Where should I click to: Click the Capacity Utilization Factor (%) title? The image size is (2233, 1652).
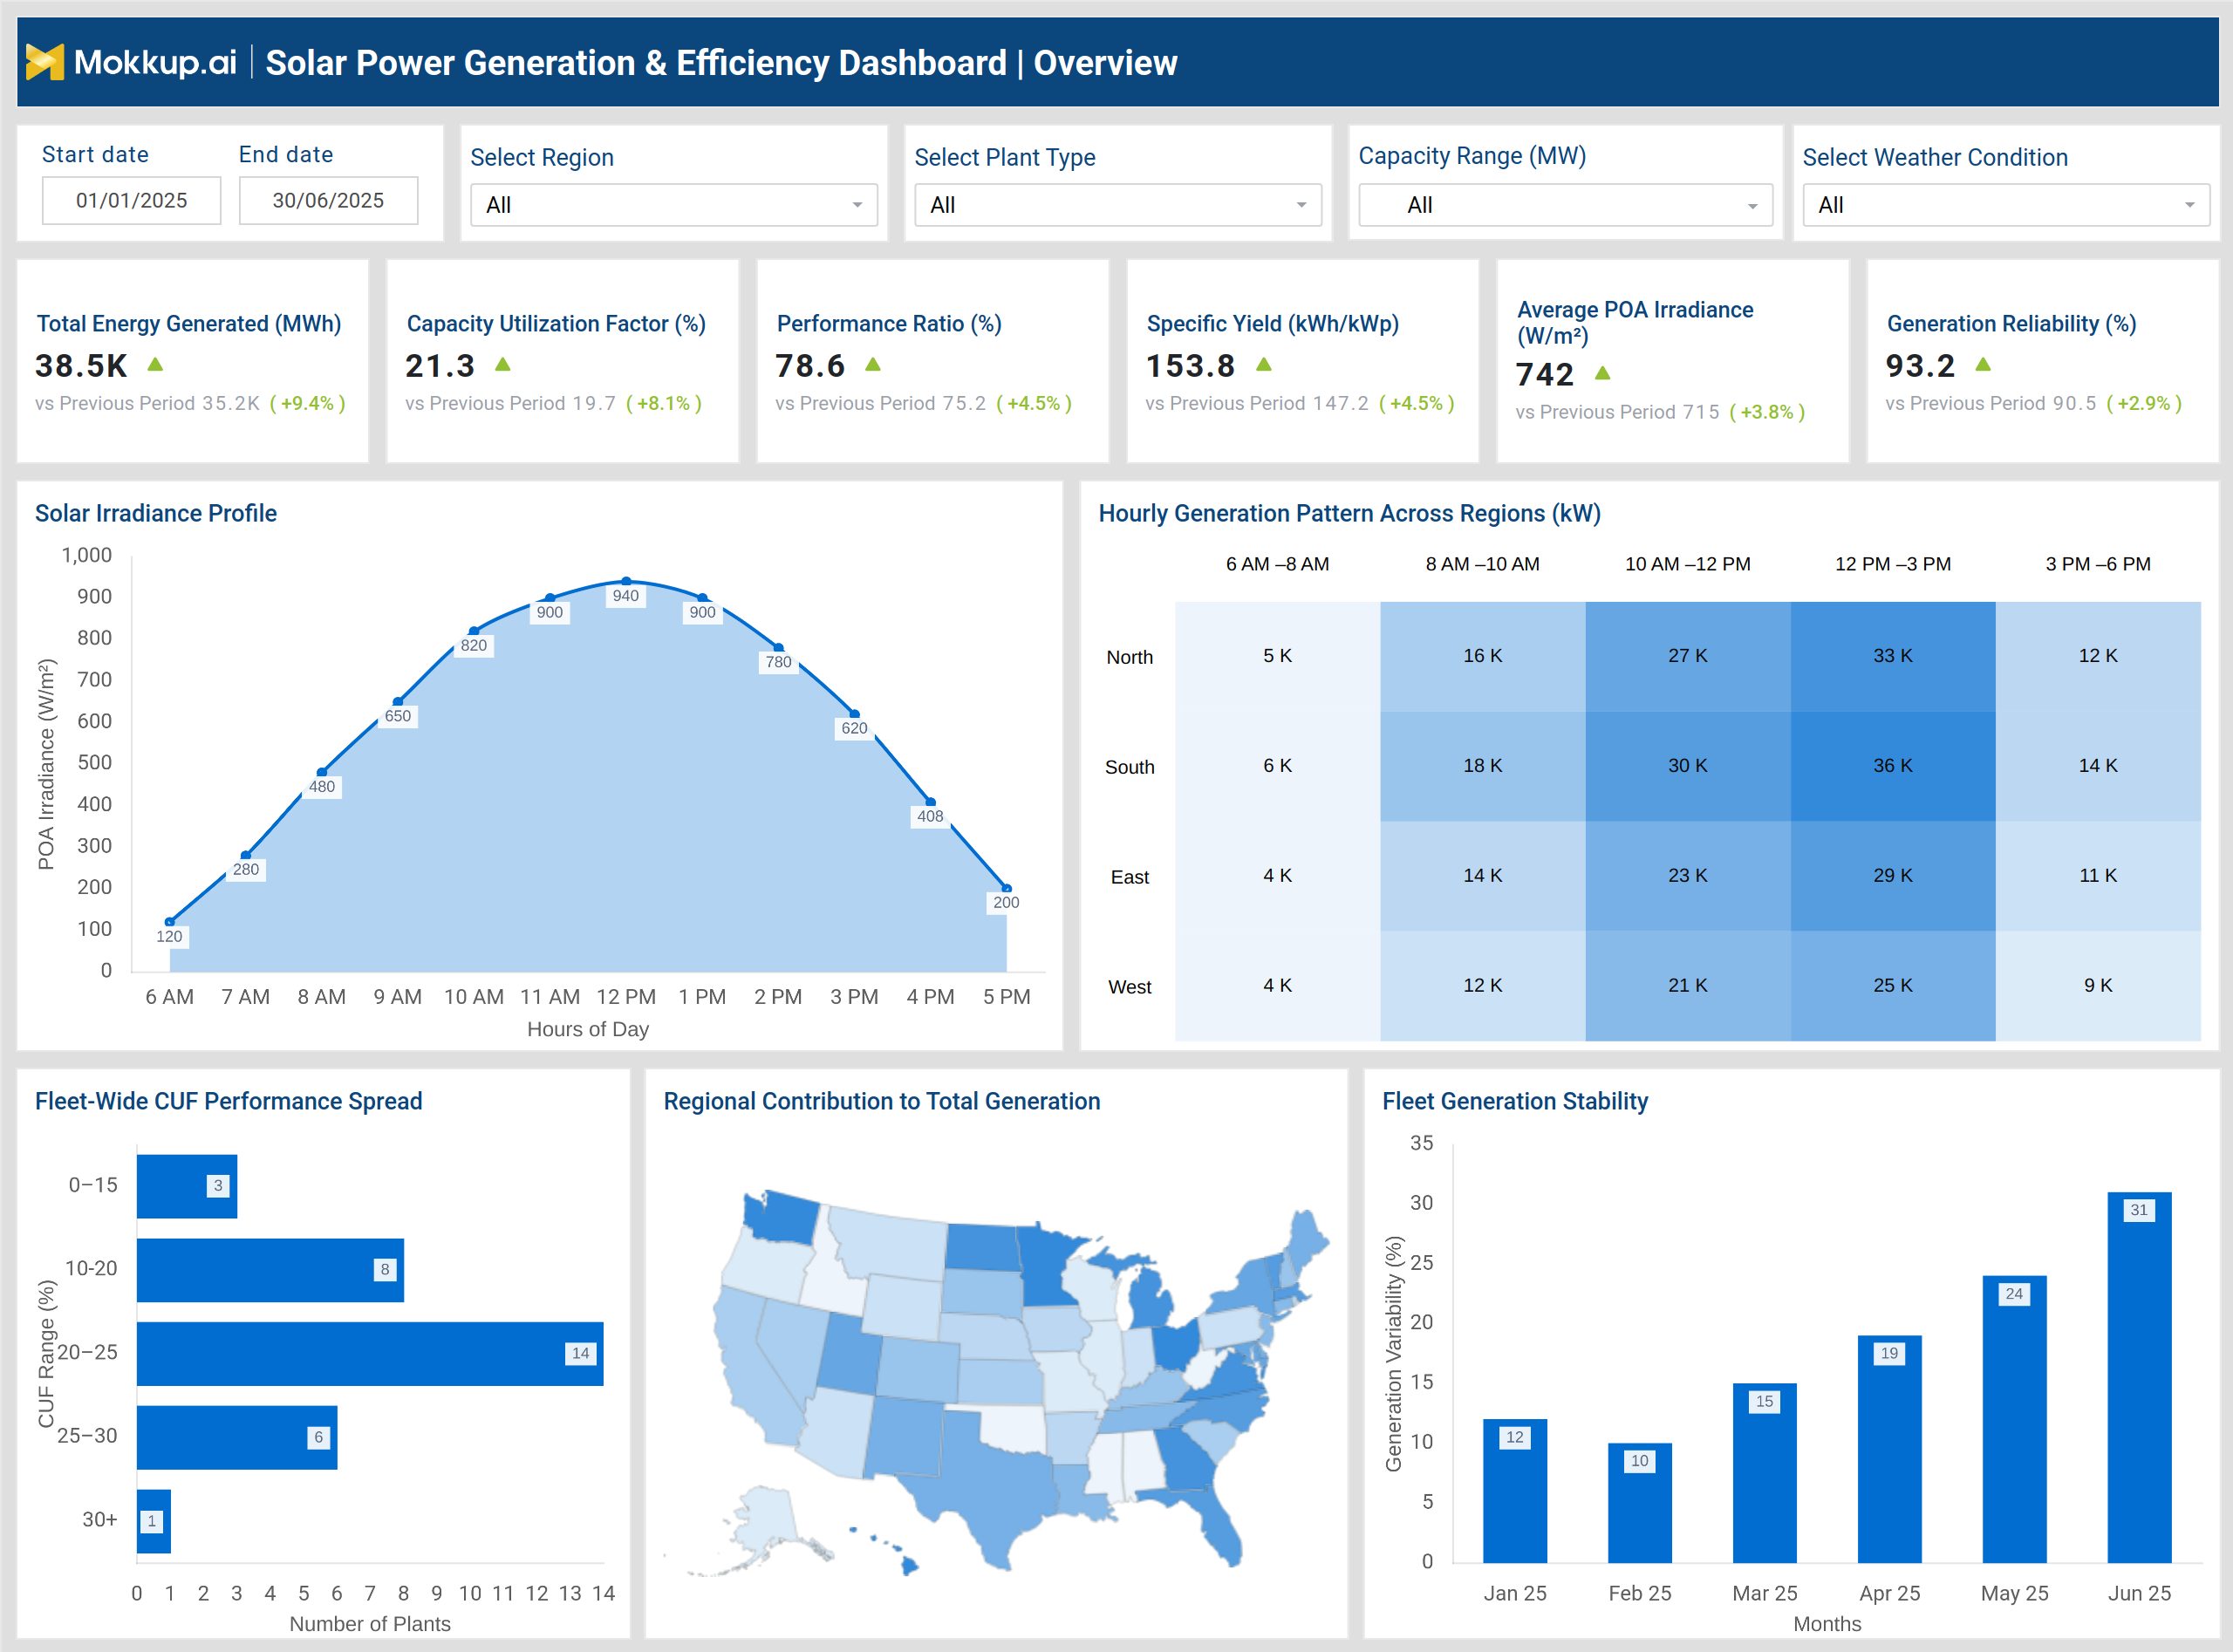pos(556,324)
